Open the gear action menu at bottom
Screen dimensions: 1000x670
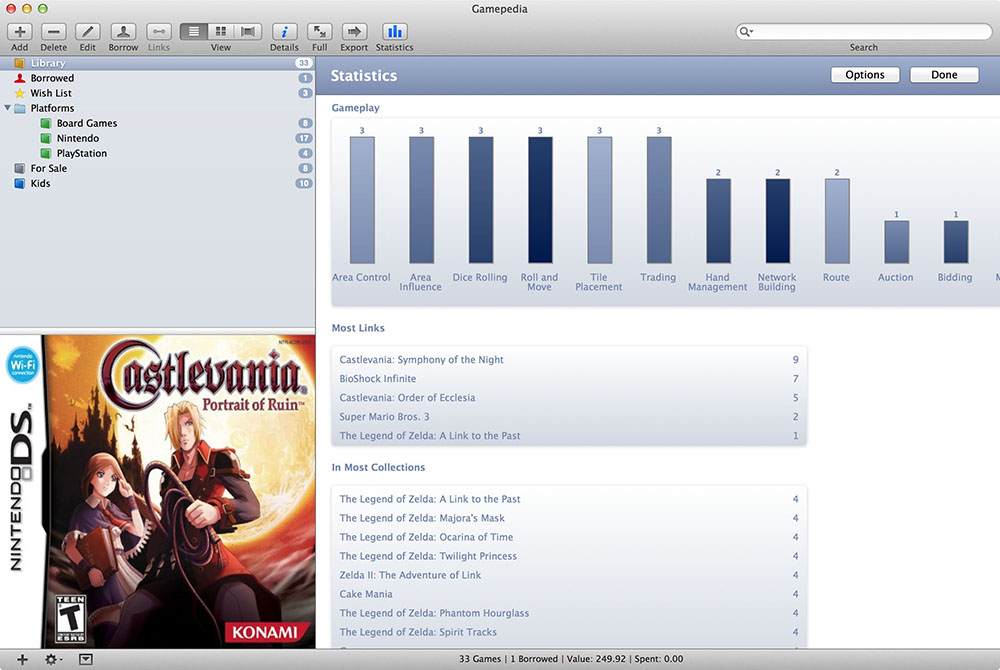point(52,660)
